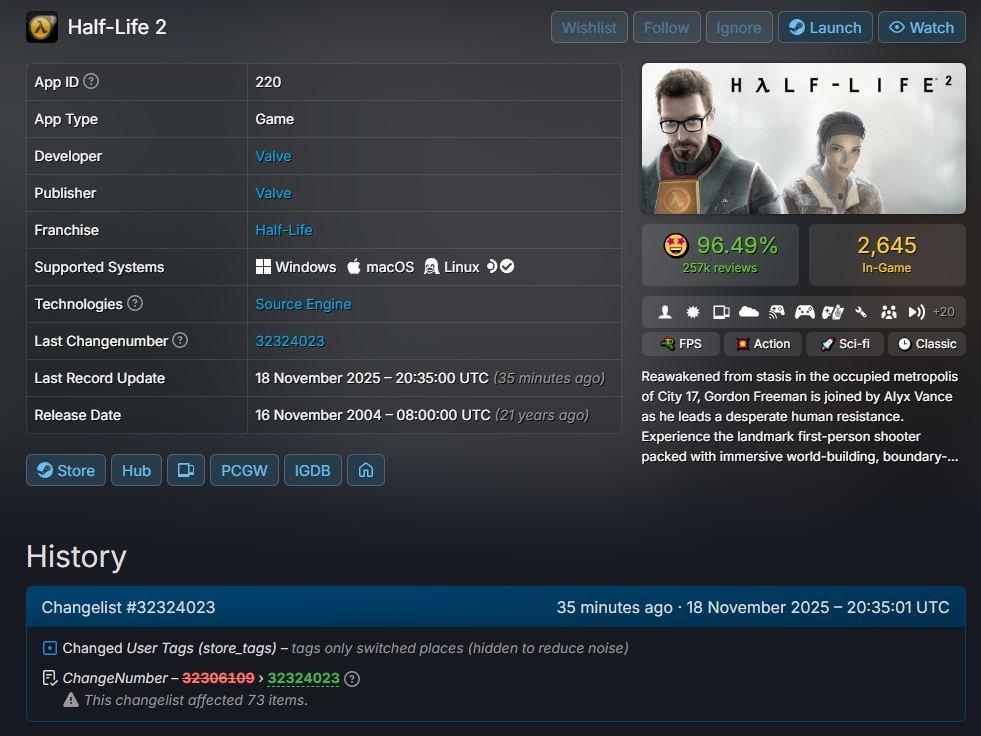Select the Sci-fi tag

click(x=844, y=344)
